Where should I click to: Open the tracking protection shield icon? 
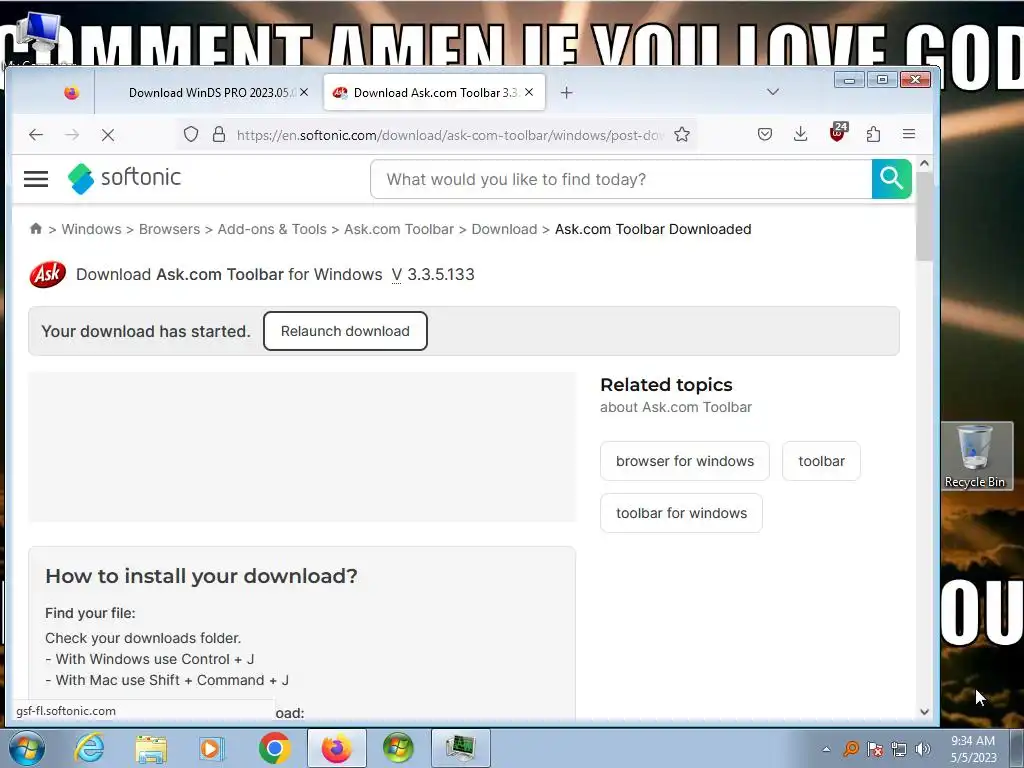(191, 135)
